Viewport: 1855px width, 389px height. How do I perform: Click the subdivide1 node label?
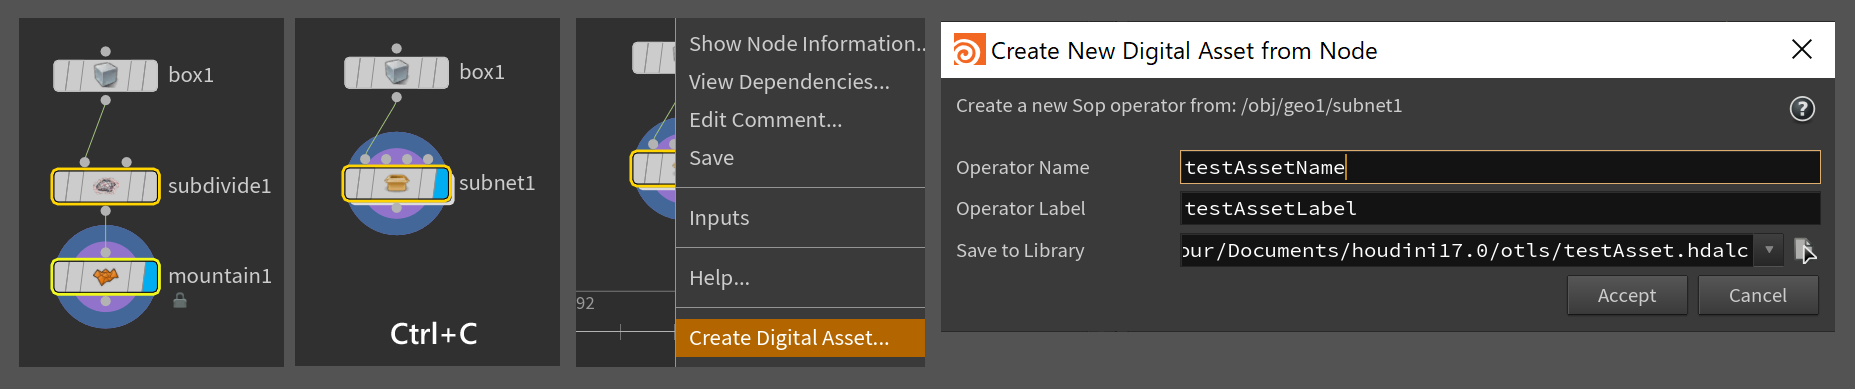[x=219, y=186]
